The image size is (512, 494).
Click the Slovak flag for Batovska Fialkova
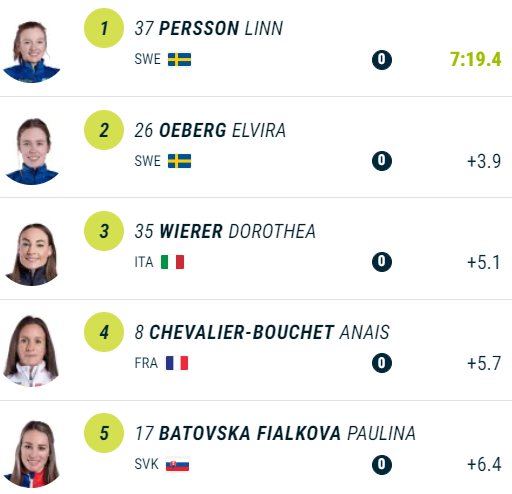point(178,464)
